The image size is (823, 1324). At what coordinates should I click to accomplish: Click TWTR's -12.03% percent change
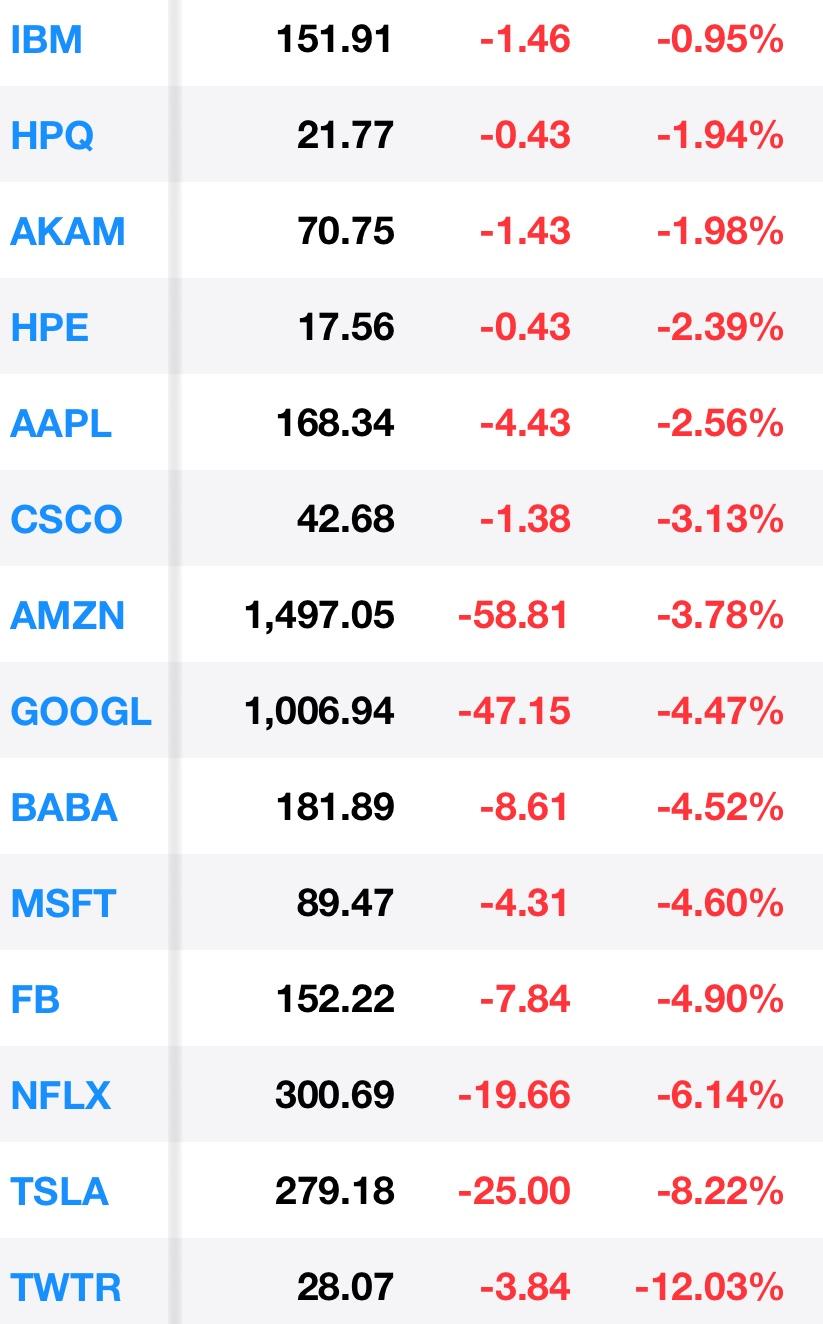coord(709,1288)
